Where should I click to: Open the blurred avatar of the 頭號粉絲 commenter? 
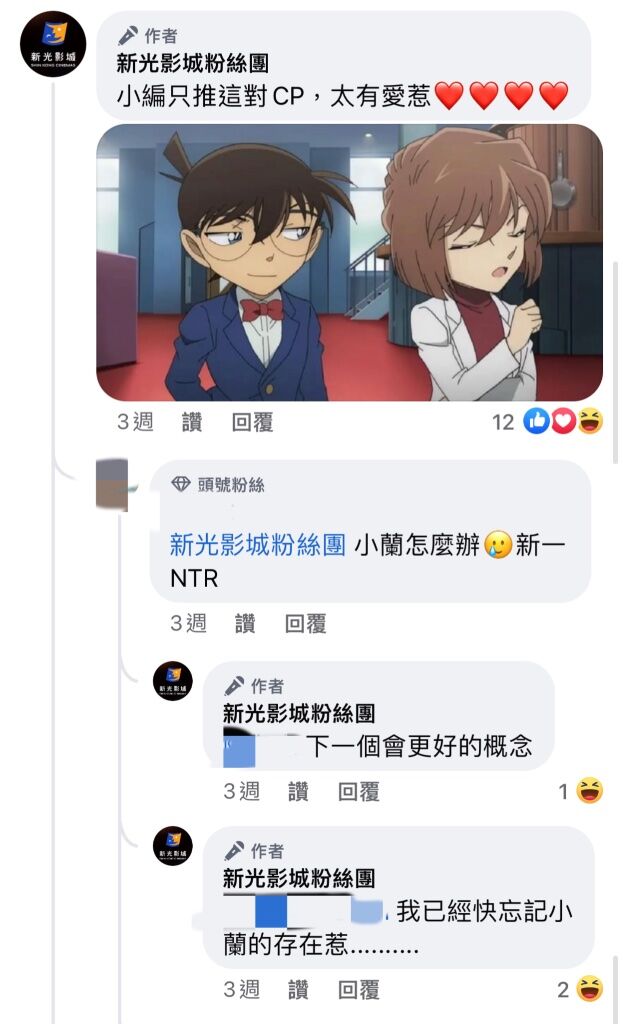point(112,485)
